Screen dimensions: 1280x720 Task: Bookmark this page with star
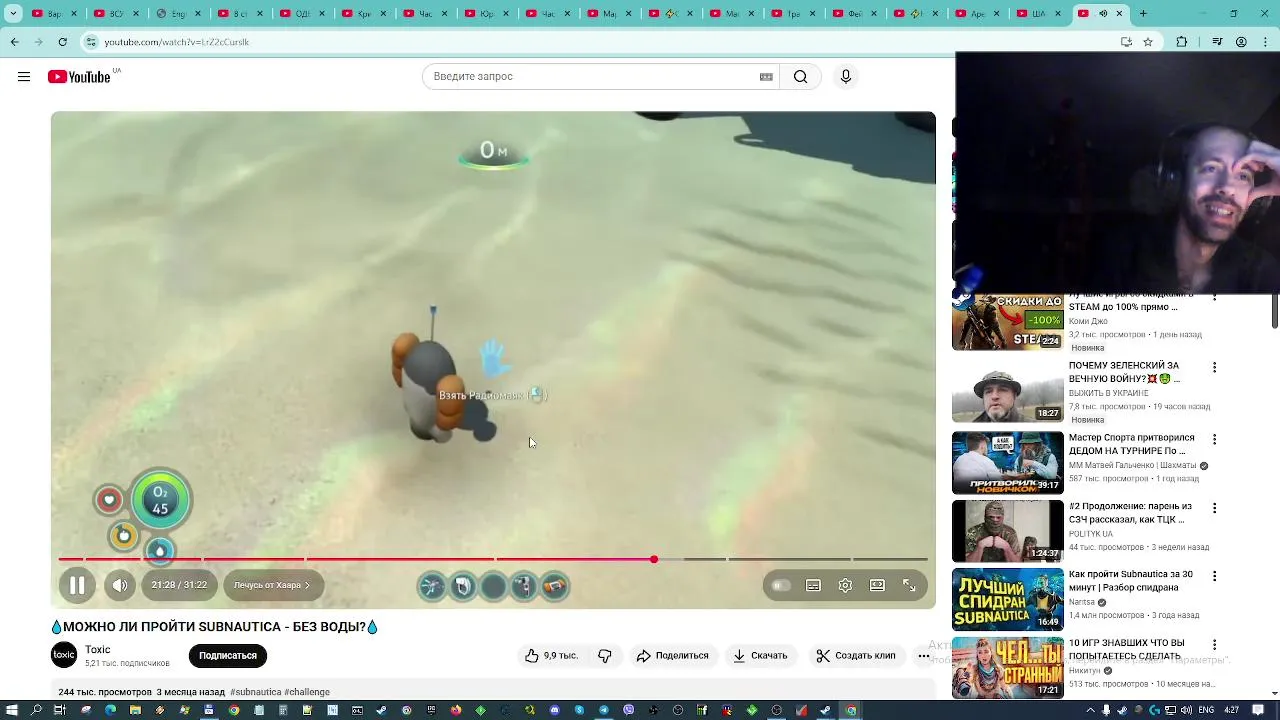click(1148, 42)
